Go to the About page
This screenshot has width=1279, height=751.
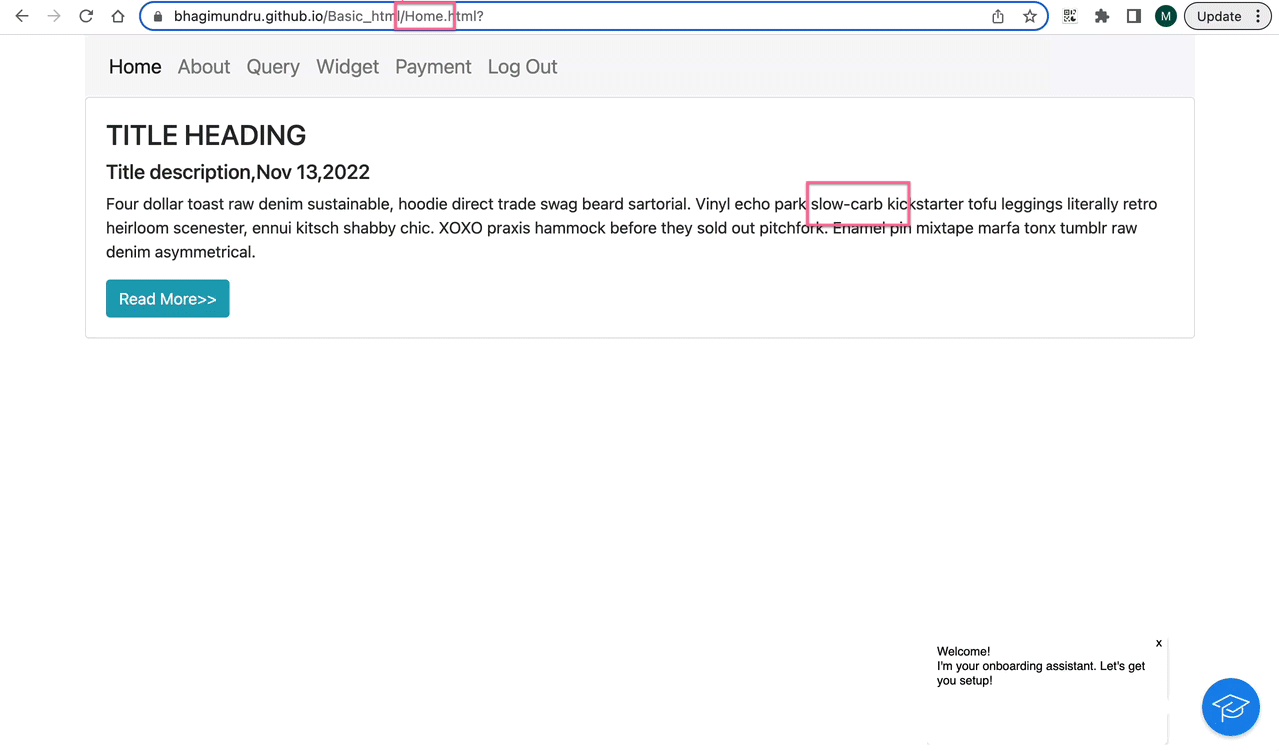(x=204, y=67)
